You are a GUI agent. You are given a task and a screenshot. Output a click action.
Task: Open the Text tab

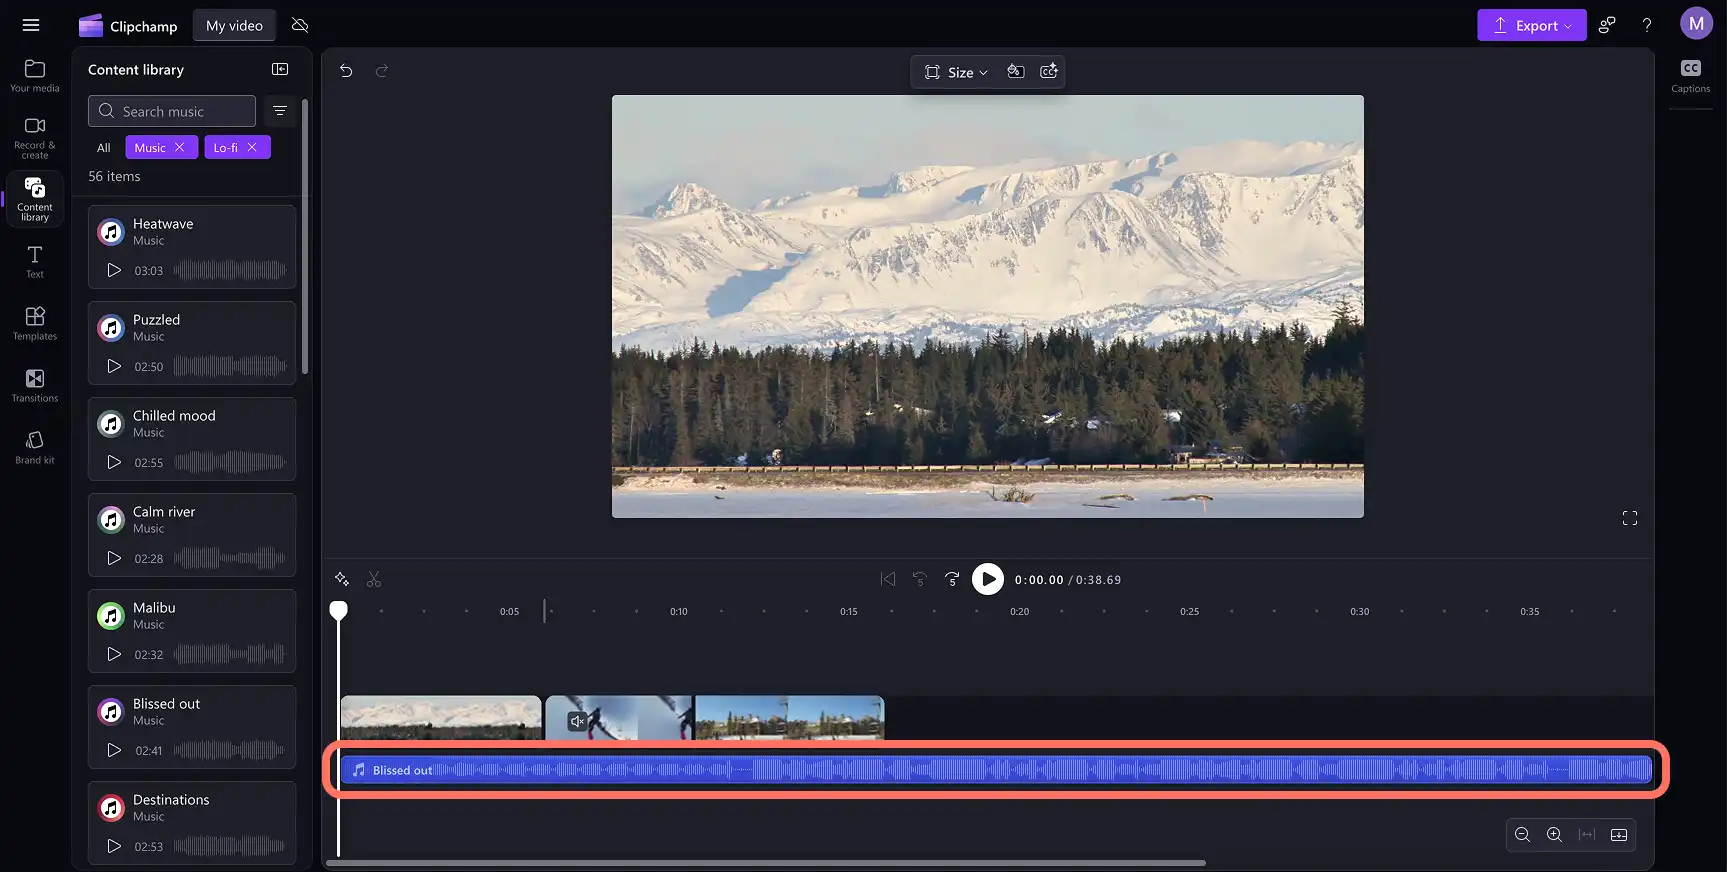35,262
